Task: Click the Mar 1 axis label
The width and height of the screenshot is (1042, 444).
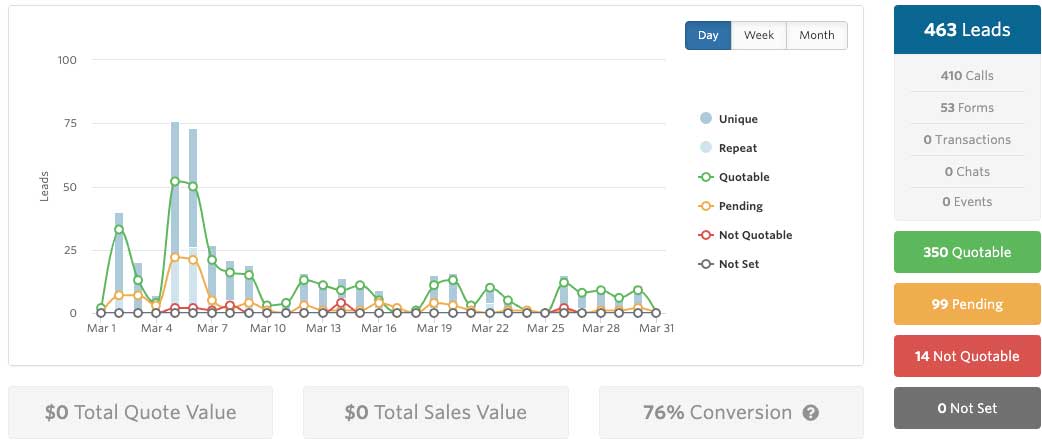Action: [x=102, y=328]
